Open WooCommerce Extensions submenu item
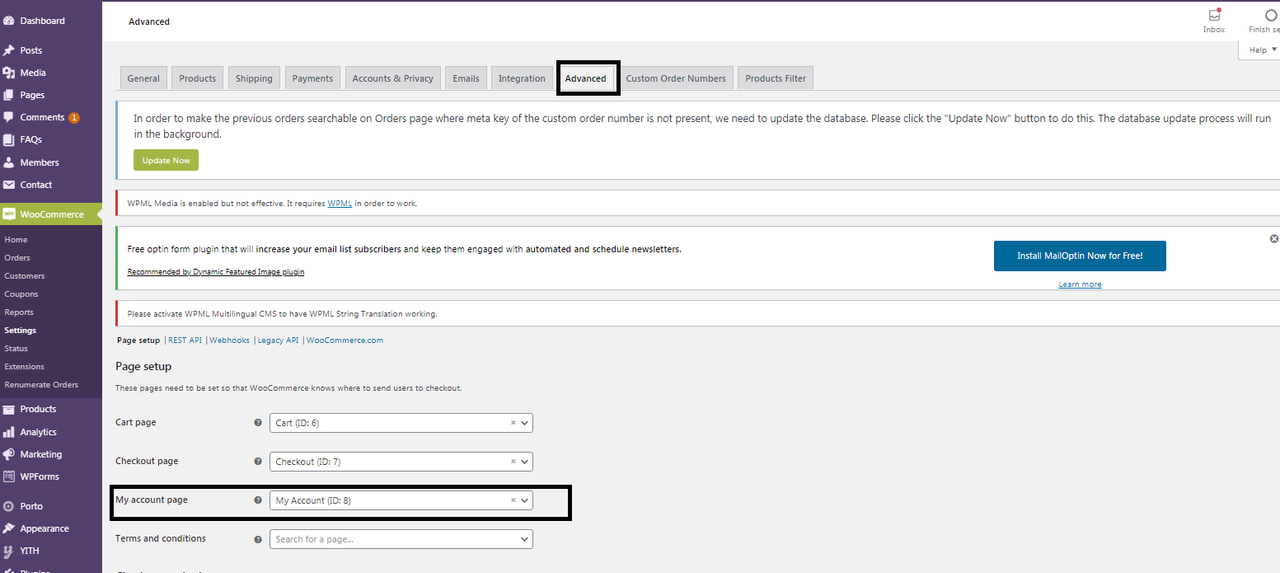Screen dimensions: 1280x573 click(x=24, y=366)
